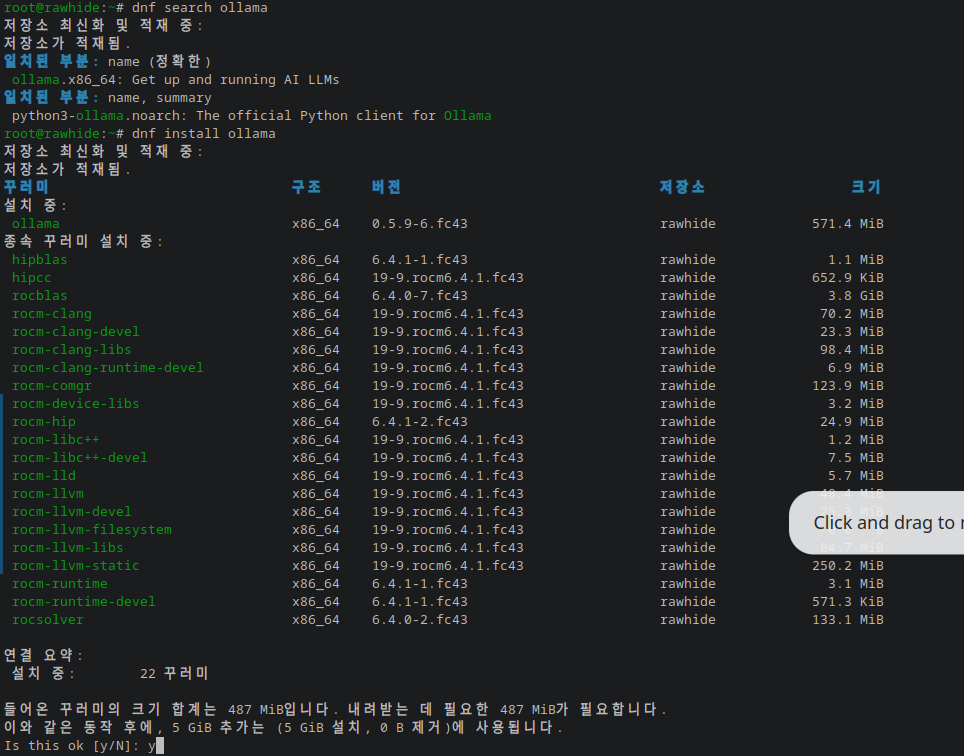Click the "rocm-clang-libs" package name
Screen dimensions: 964x756
pos(71,350)
